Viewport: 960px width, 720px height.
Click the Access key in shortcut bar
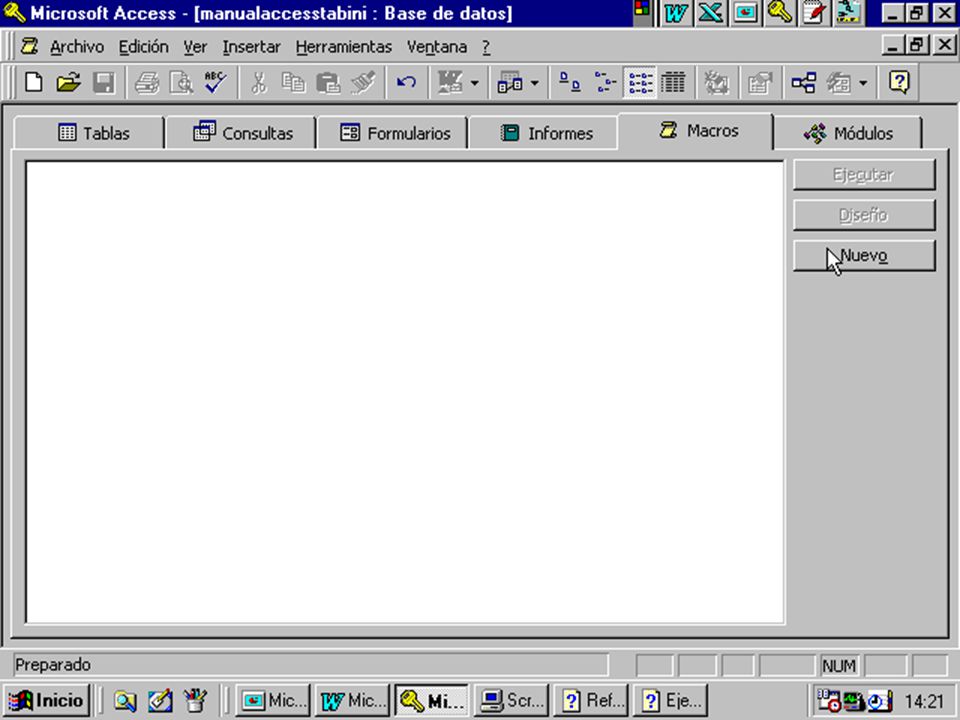point(779,13)
